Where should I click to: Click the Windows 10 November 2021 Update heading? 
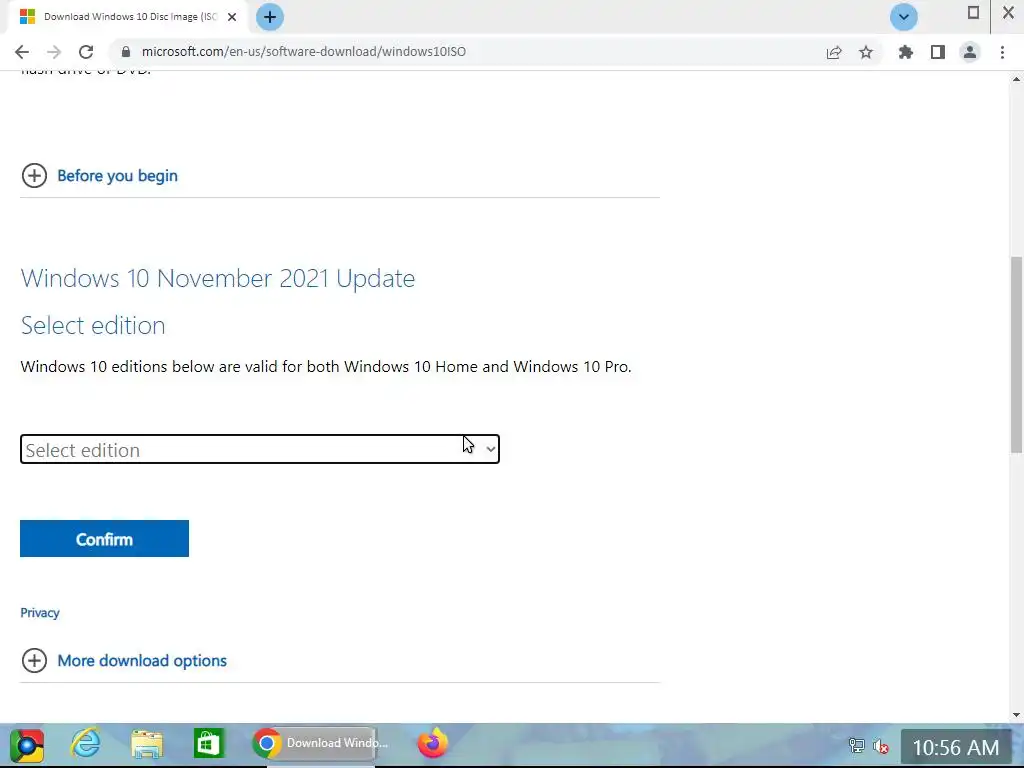pos(217,278)
